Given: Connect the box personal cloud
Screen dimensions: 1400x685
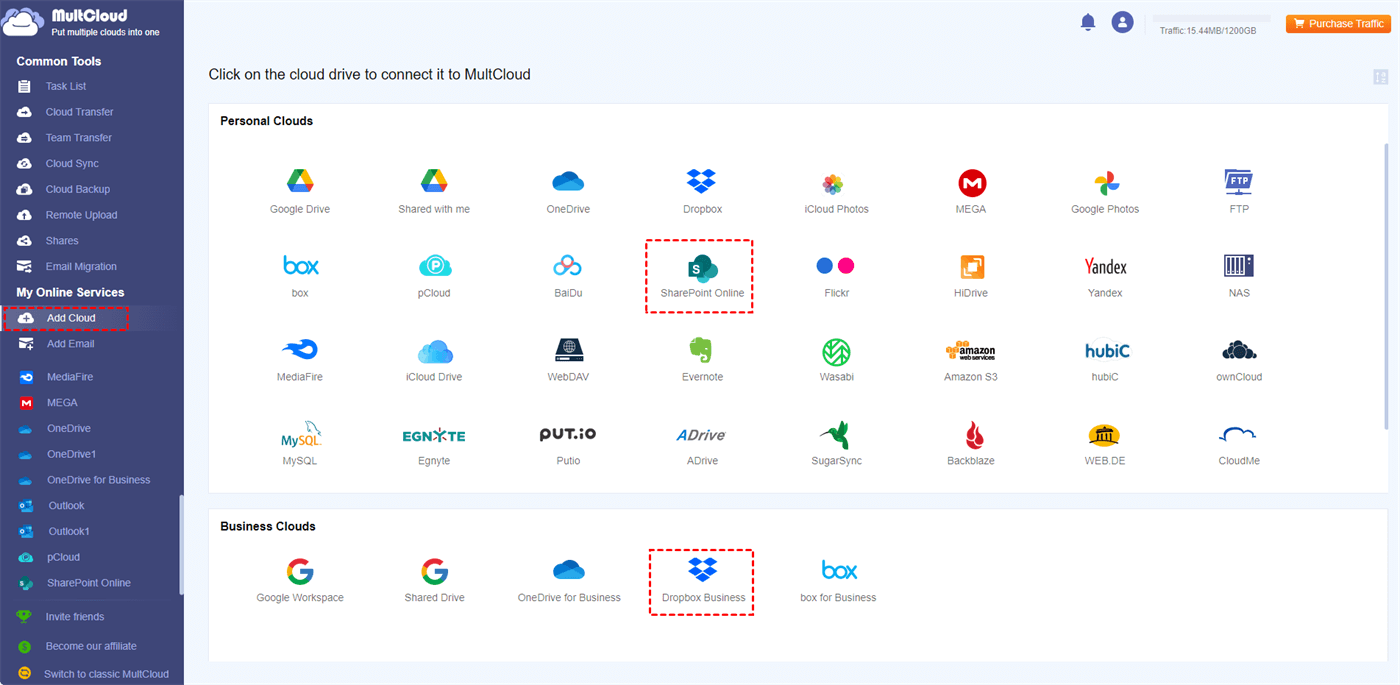Looking at the screenshot, I should (x=300, y=275).
